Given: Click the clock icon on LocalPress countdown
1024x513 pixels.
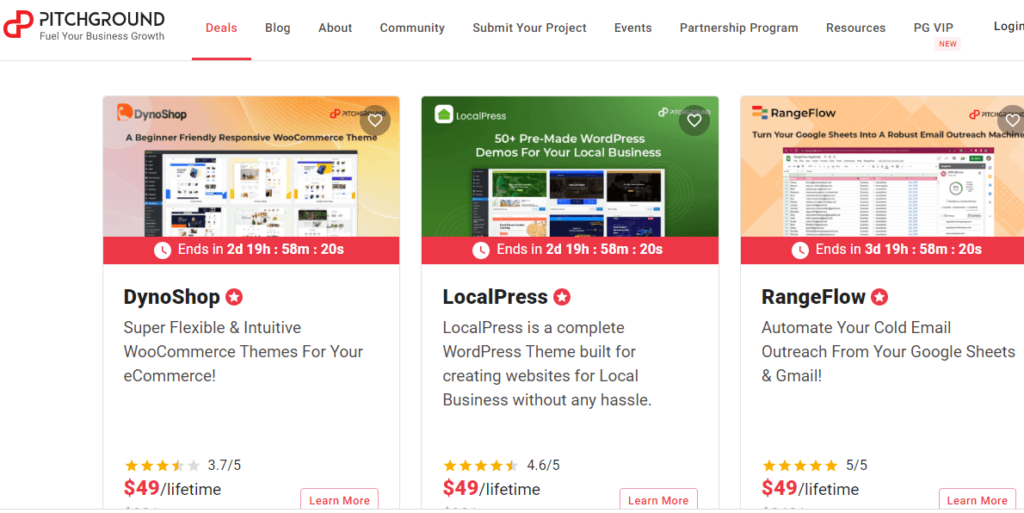Looking at the screenshot, I should pos(481,250).
